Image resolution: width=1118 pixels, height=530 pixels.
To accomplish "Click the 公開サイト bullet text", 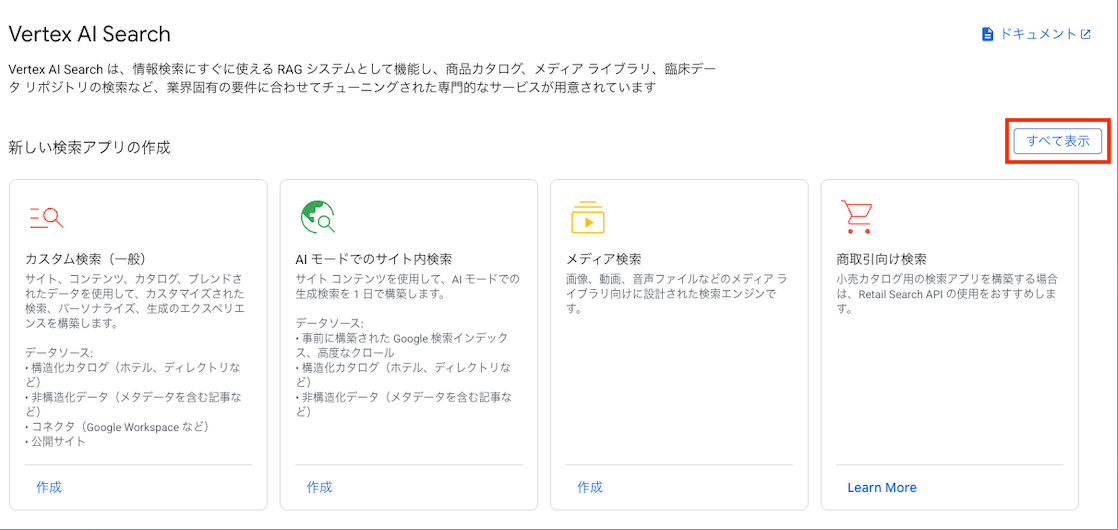I will 56,441.
